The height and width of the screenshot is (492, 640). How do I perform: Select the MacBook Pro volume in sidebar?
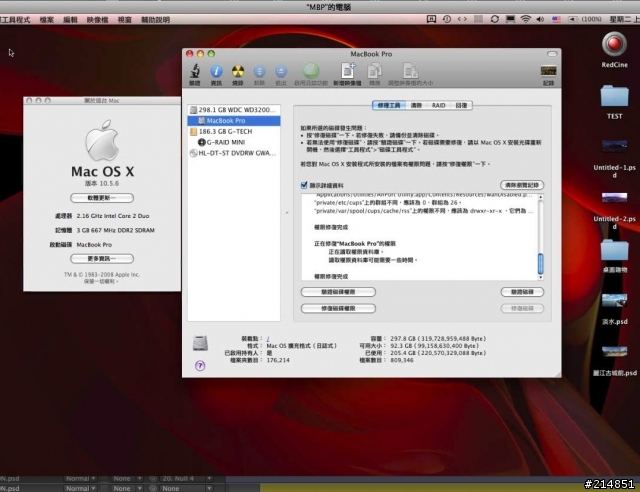[x=234, y=120]
